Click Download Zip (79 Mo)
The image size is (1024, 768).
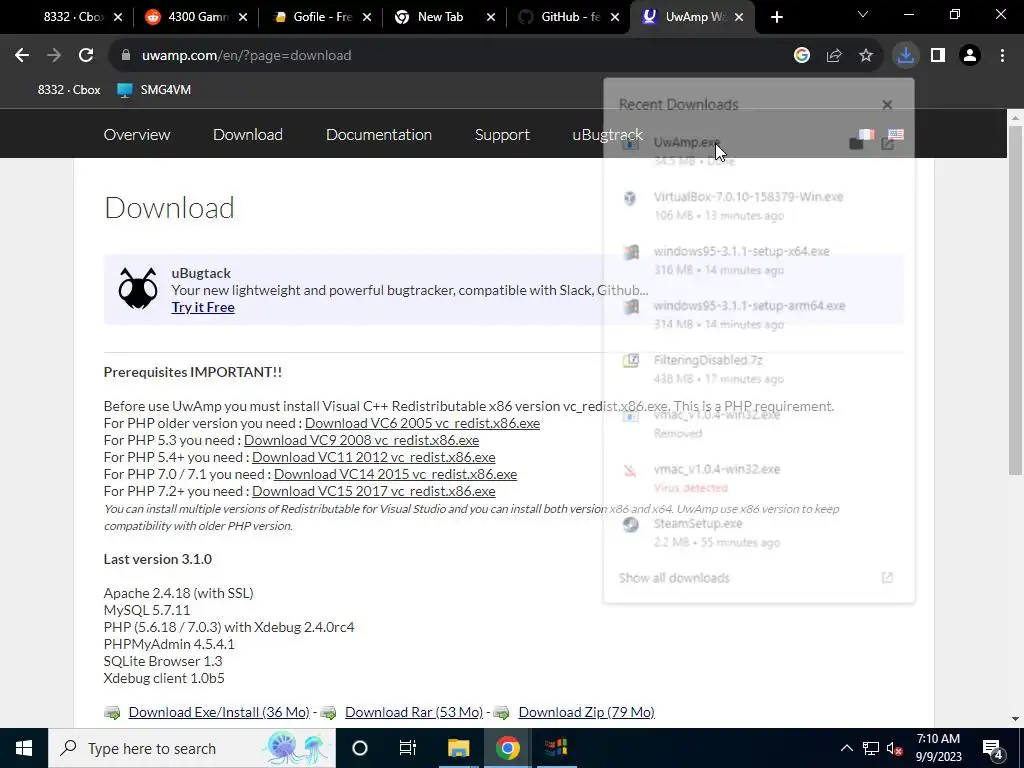pyautogui.click(x=586, y=712)
